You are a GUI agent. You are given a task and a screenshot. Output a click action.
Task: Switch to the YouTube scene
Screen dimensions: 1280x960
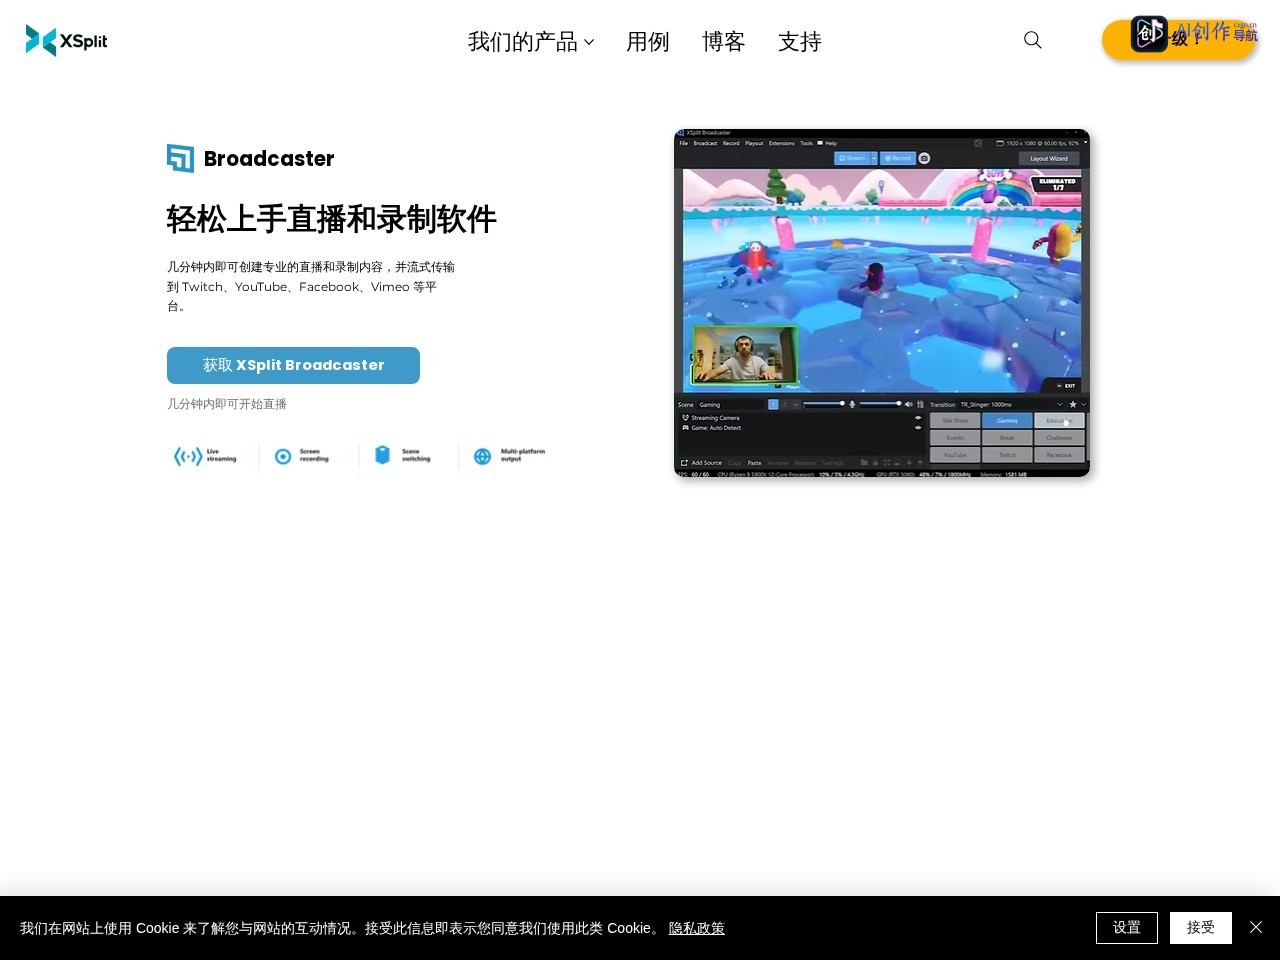tap(955, 455)
